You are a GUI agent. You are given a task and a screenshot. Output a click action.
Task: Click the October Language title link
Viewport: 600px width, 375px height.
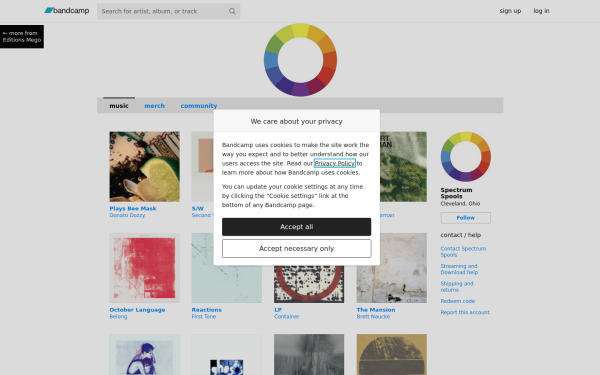pos(137,310)
